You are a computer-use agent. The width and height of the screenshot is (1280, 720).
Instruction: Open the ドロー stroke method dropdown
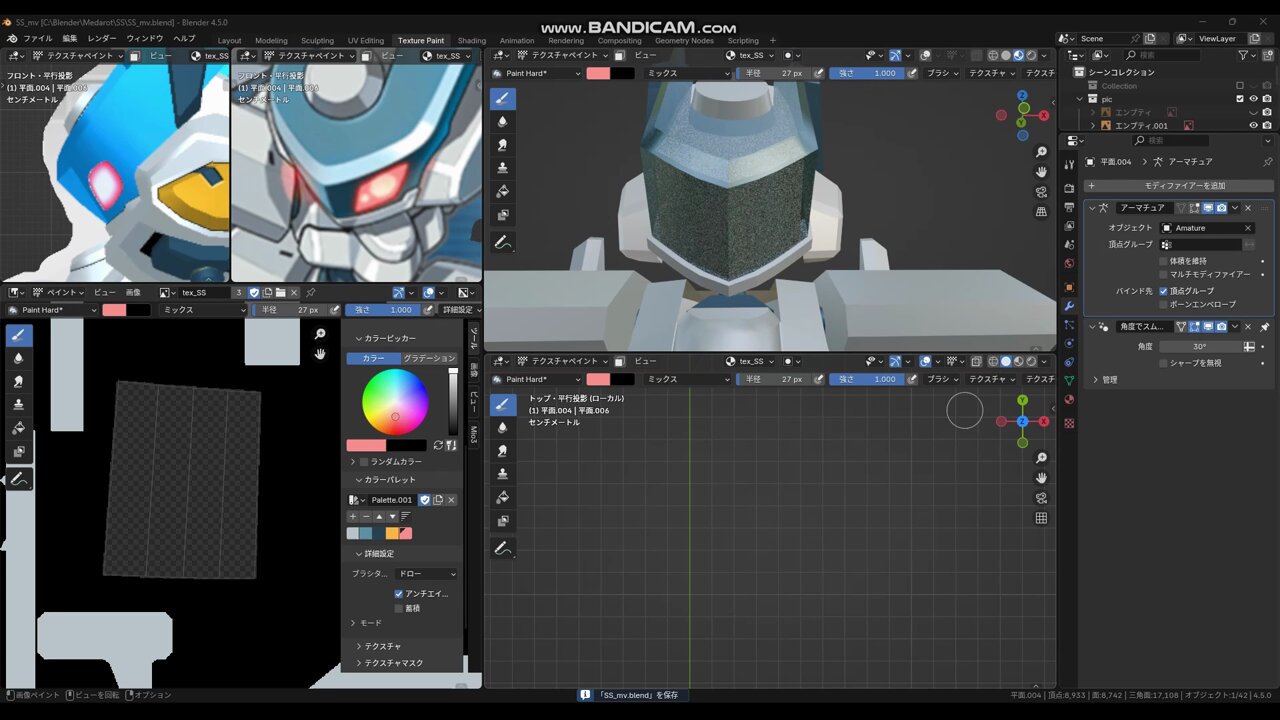pyautogui.click(x=427, y=574)
